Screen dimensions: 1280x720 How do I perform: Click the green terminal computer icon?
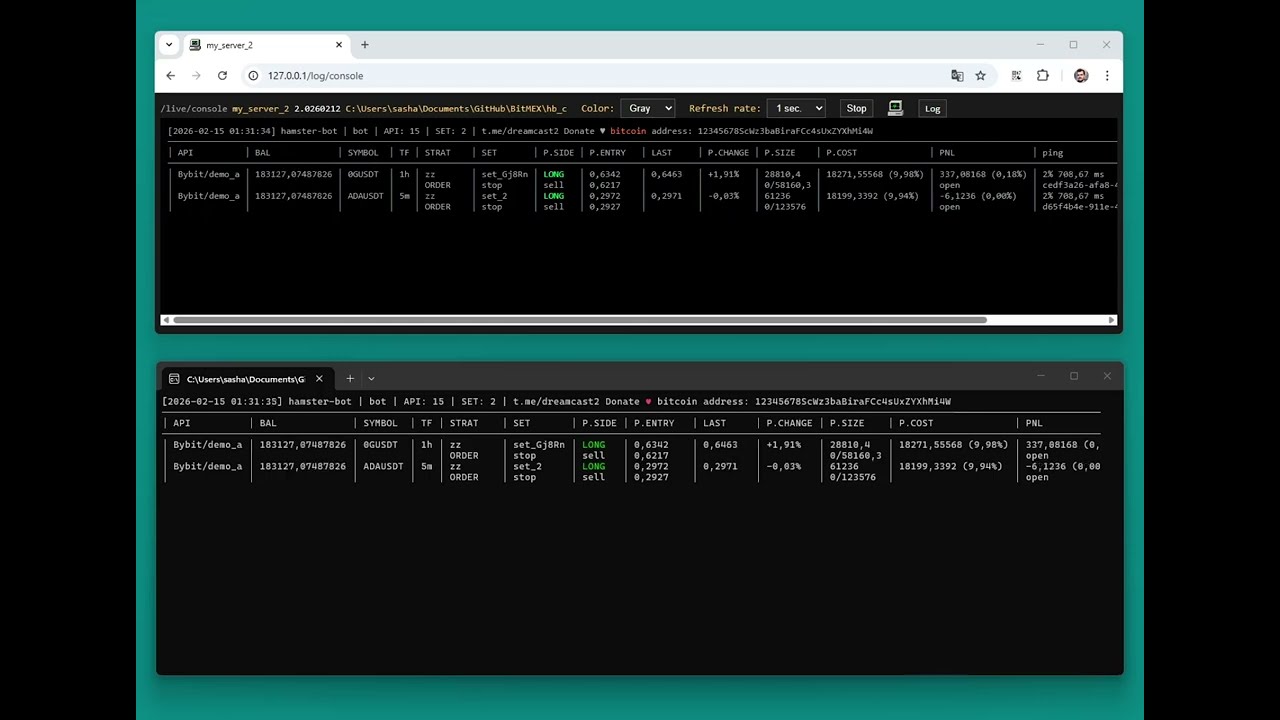895,108
